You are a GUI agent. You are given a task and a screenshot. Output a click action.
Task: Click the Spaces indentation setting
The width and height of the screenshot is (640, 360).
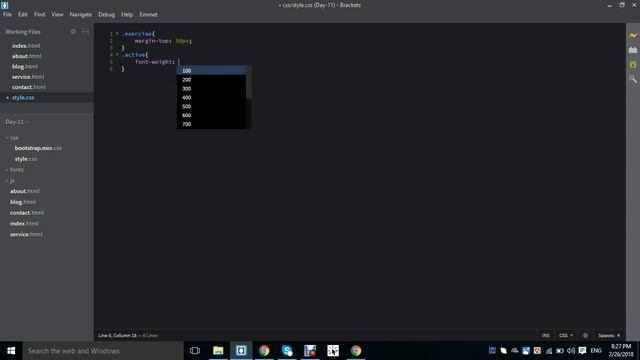point(609,336)
